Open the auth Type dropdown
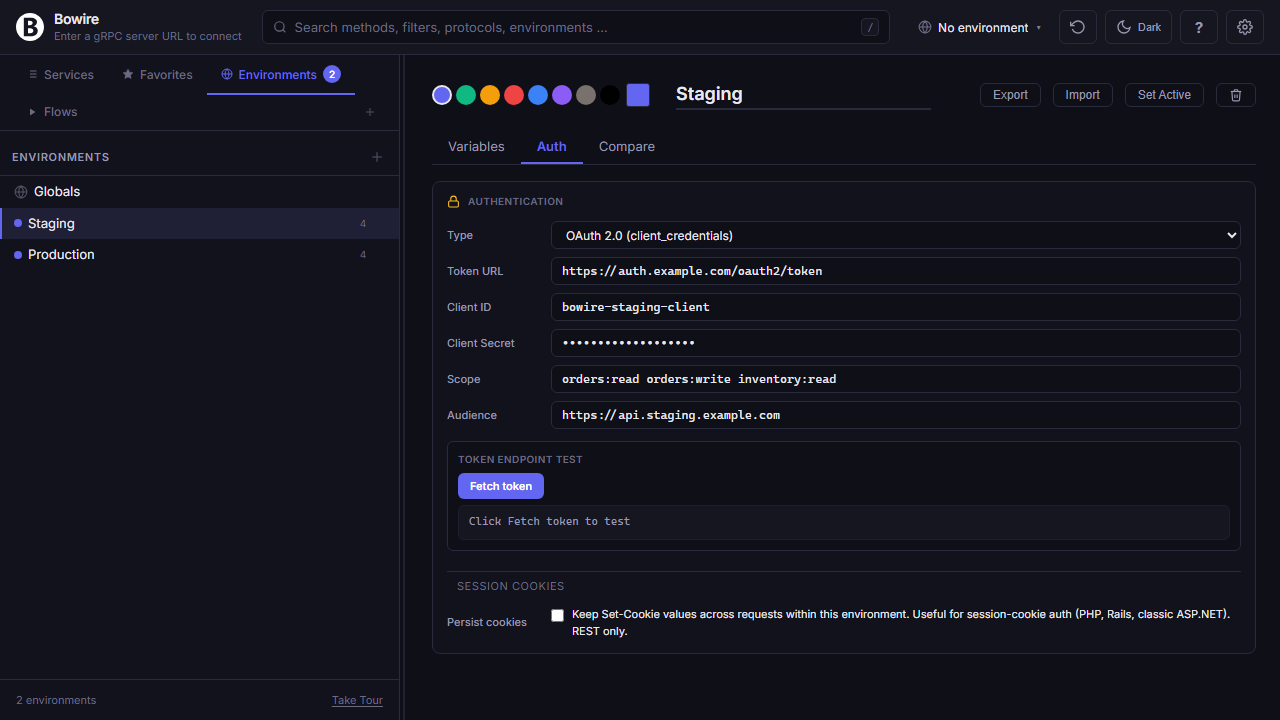Screen dimensions: 1280x720 (x=896, y=236)
